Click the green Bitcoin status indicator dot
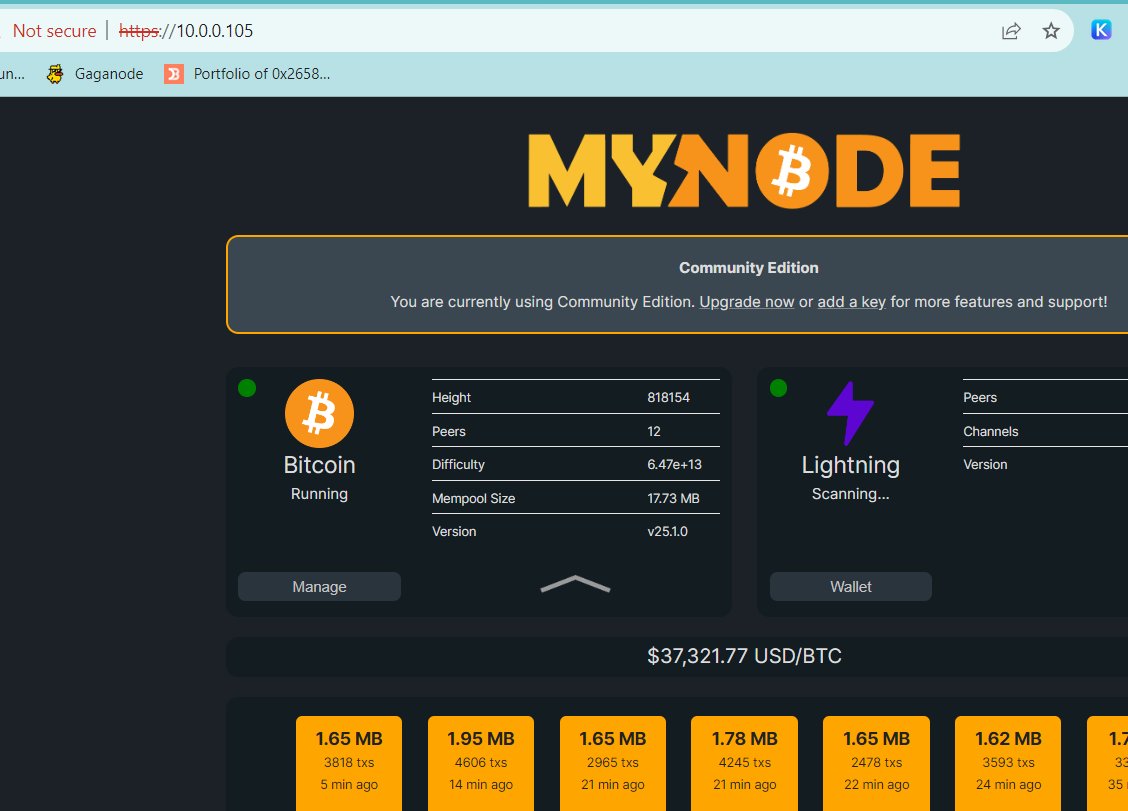The width and height of the screenshot is (1128, 811). 247,389
